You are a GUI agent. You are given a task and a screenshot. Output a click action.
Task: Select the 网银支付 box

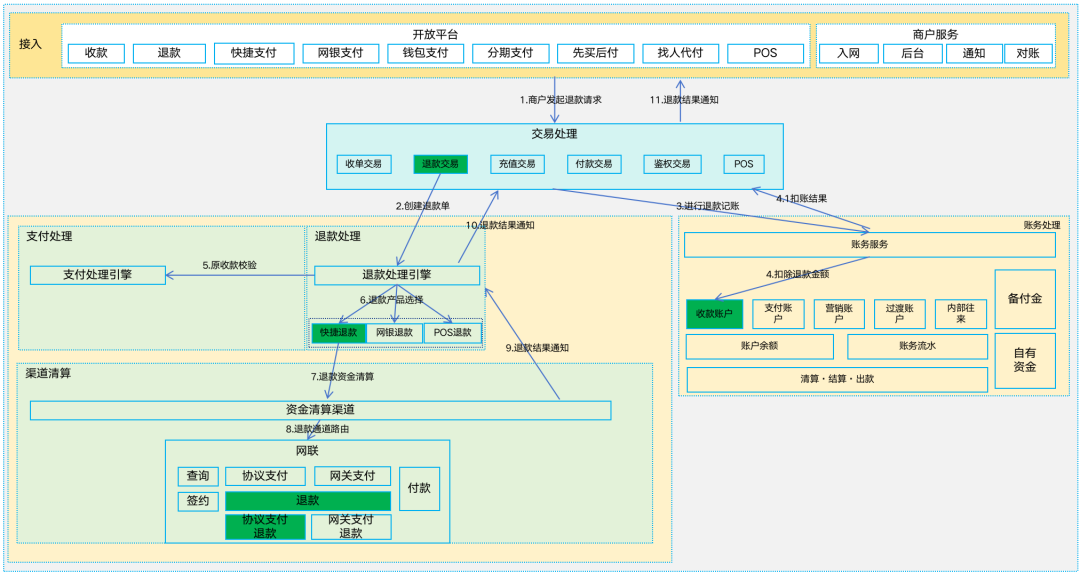tap(341, 53)
